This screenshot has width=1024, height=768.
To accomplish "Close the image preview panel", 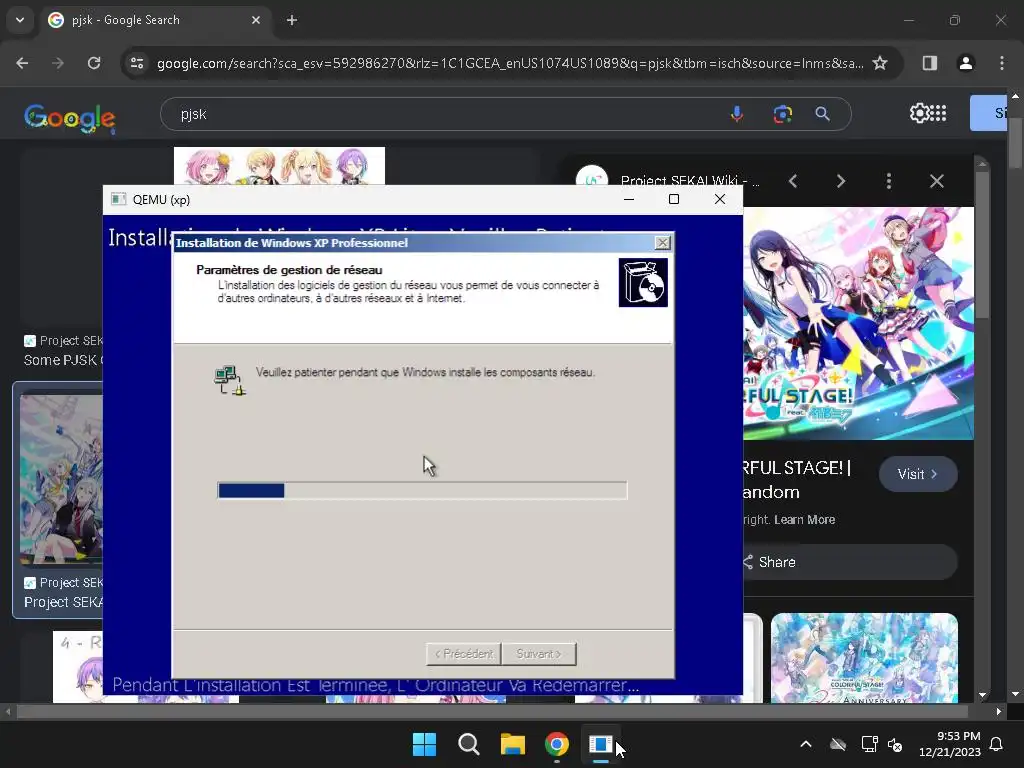I will click(936, 181).
